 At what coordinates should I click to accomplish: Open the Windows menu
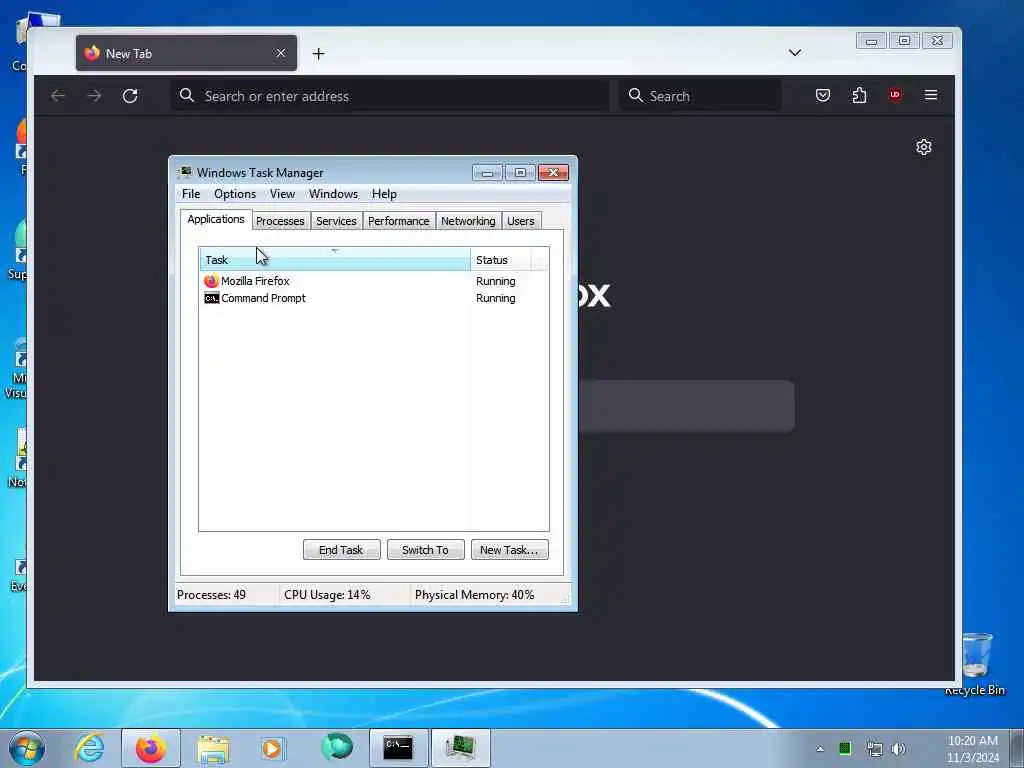333,194
